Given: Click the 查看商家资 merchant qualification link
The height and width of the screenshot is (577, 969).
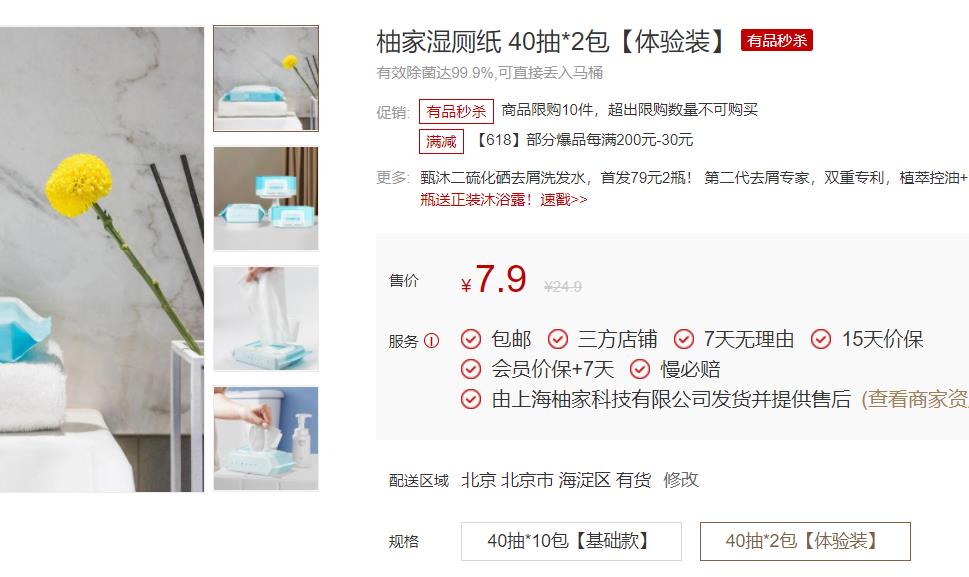Looking at the screenshot, I should point(915,399).
